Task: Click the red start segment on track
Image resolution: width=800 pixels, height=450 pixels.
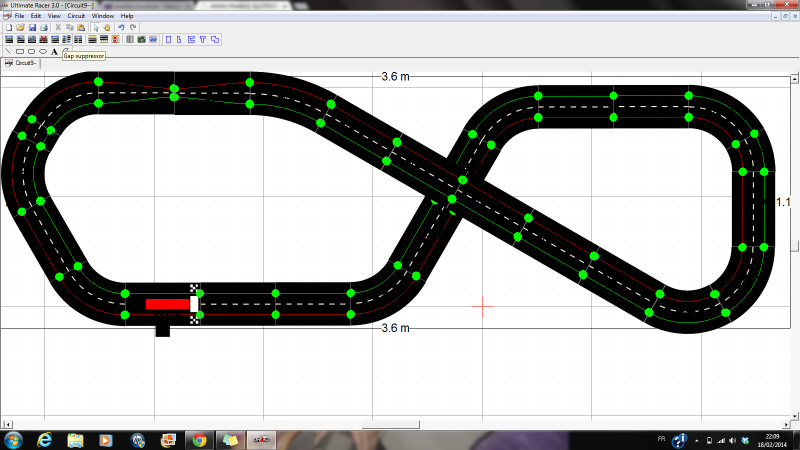Action: click(x=166, y=304)
